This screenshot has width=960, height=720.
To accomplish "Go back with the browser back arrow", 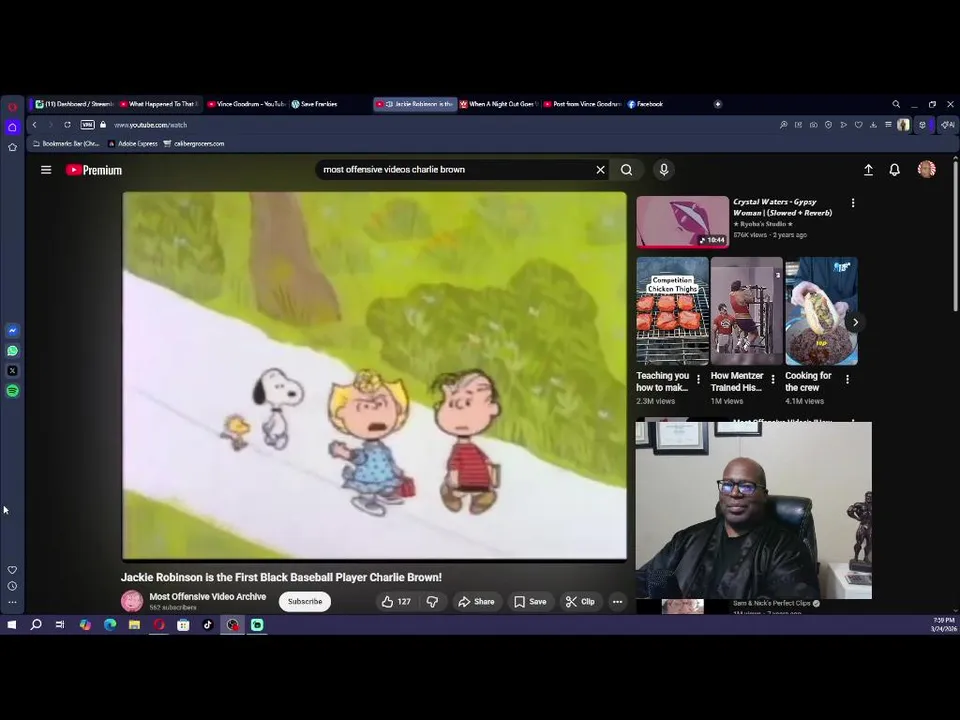I will coord(35,125).
